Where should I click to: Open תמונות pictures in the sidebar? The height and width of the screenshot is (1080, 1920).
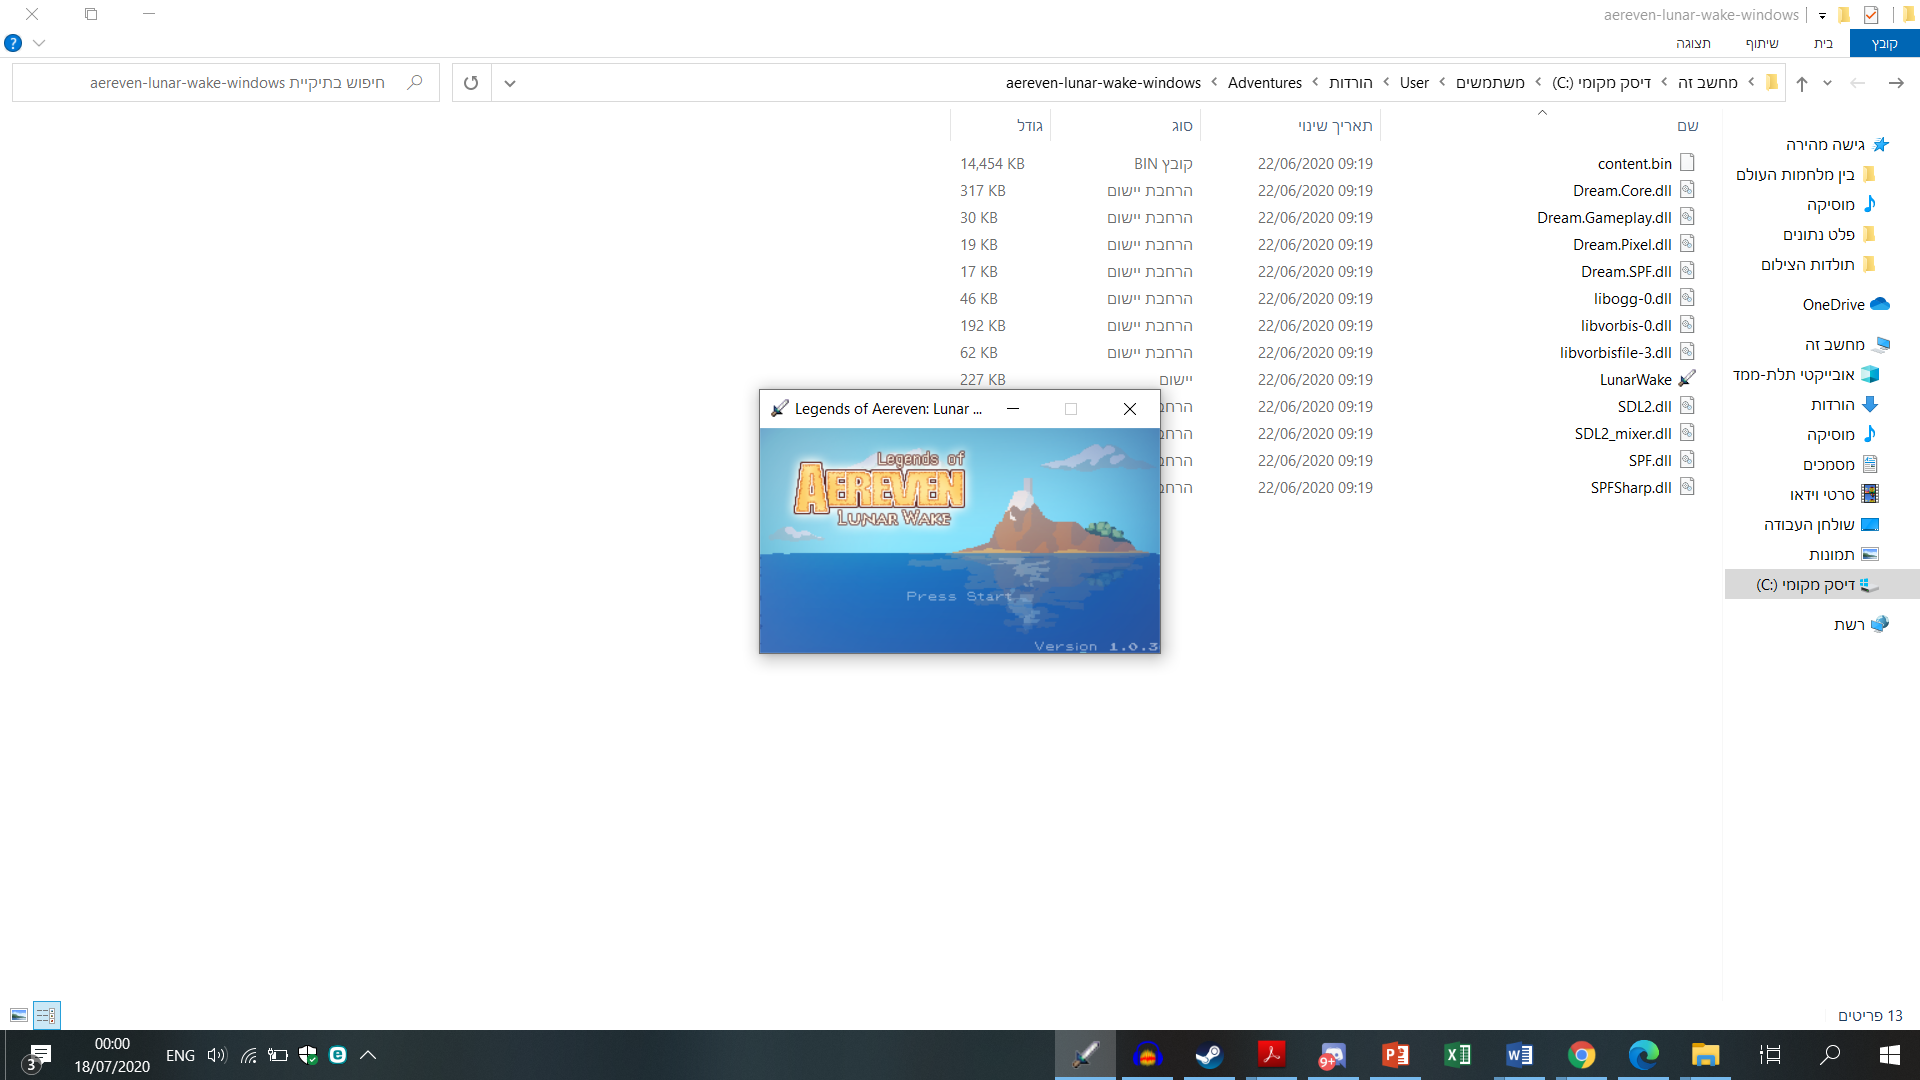point(1843,554)
